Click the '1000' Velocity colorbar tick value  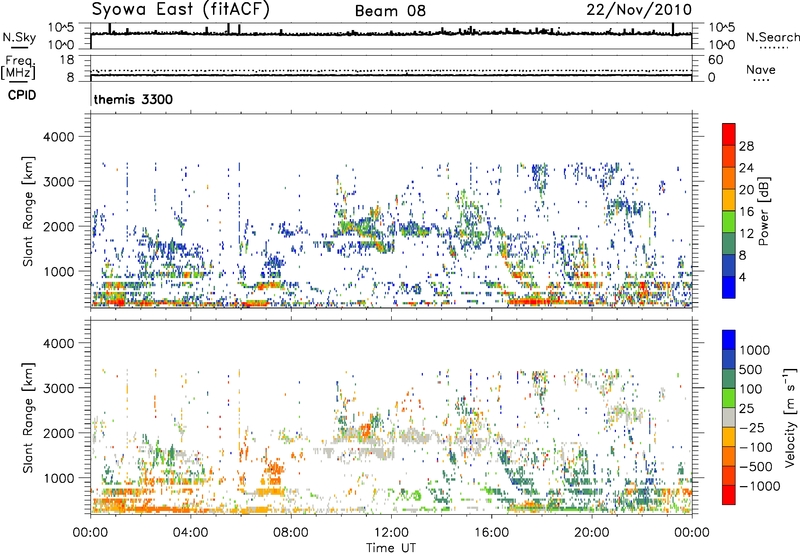[754, 350]
